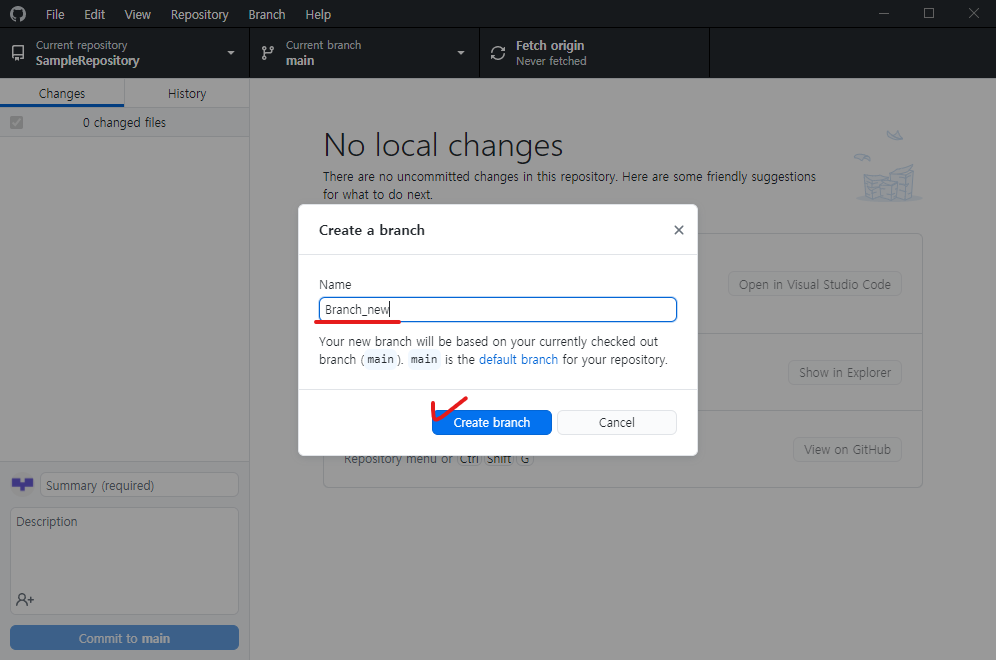The image size is (996, 660).
Task: Switch to the History tab
Action: point(187,93)
